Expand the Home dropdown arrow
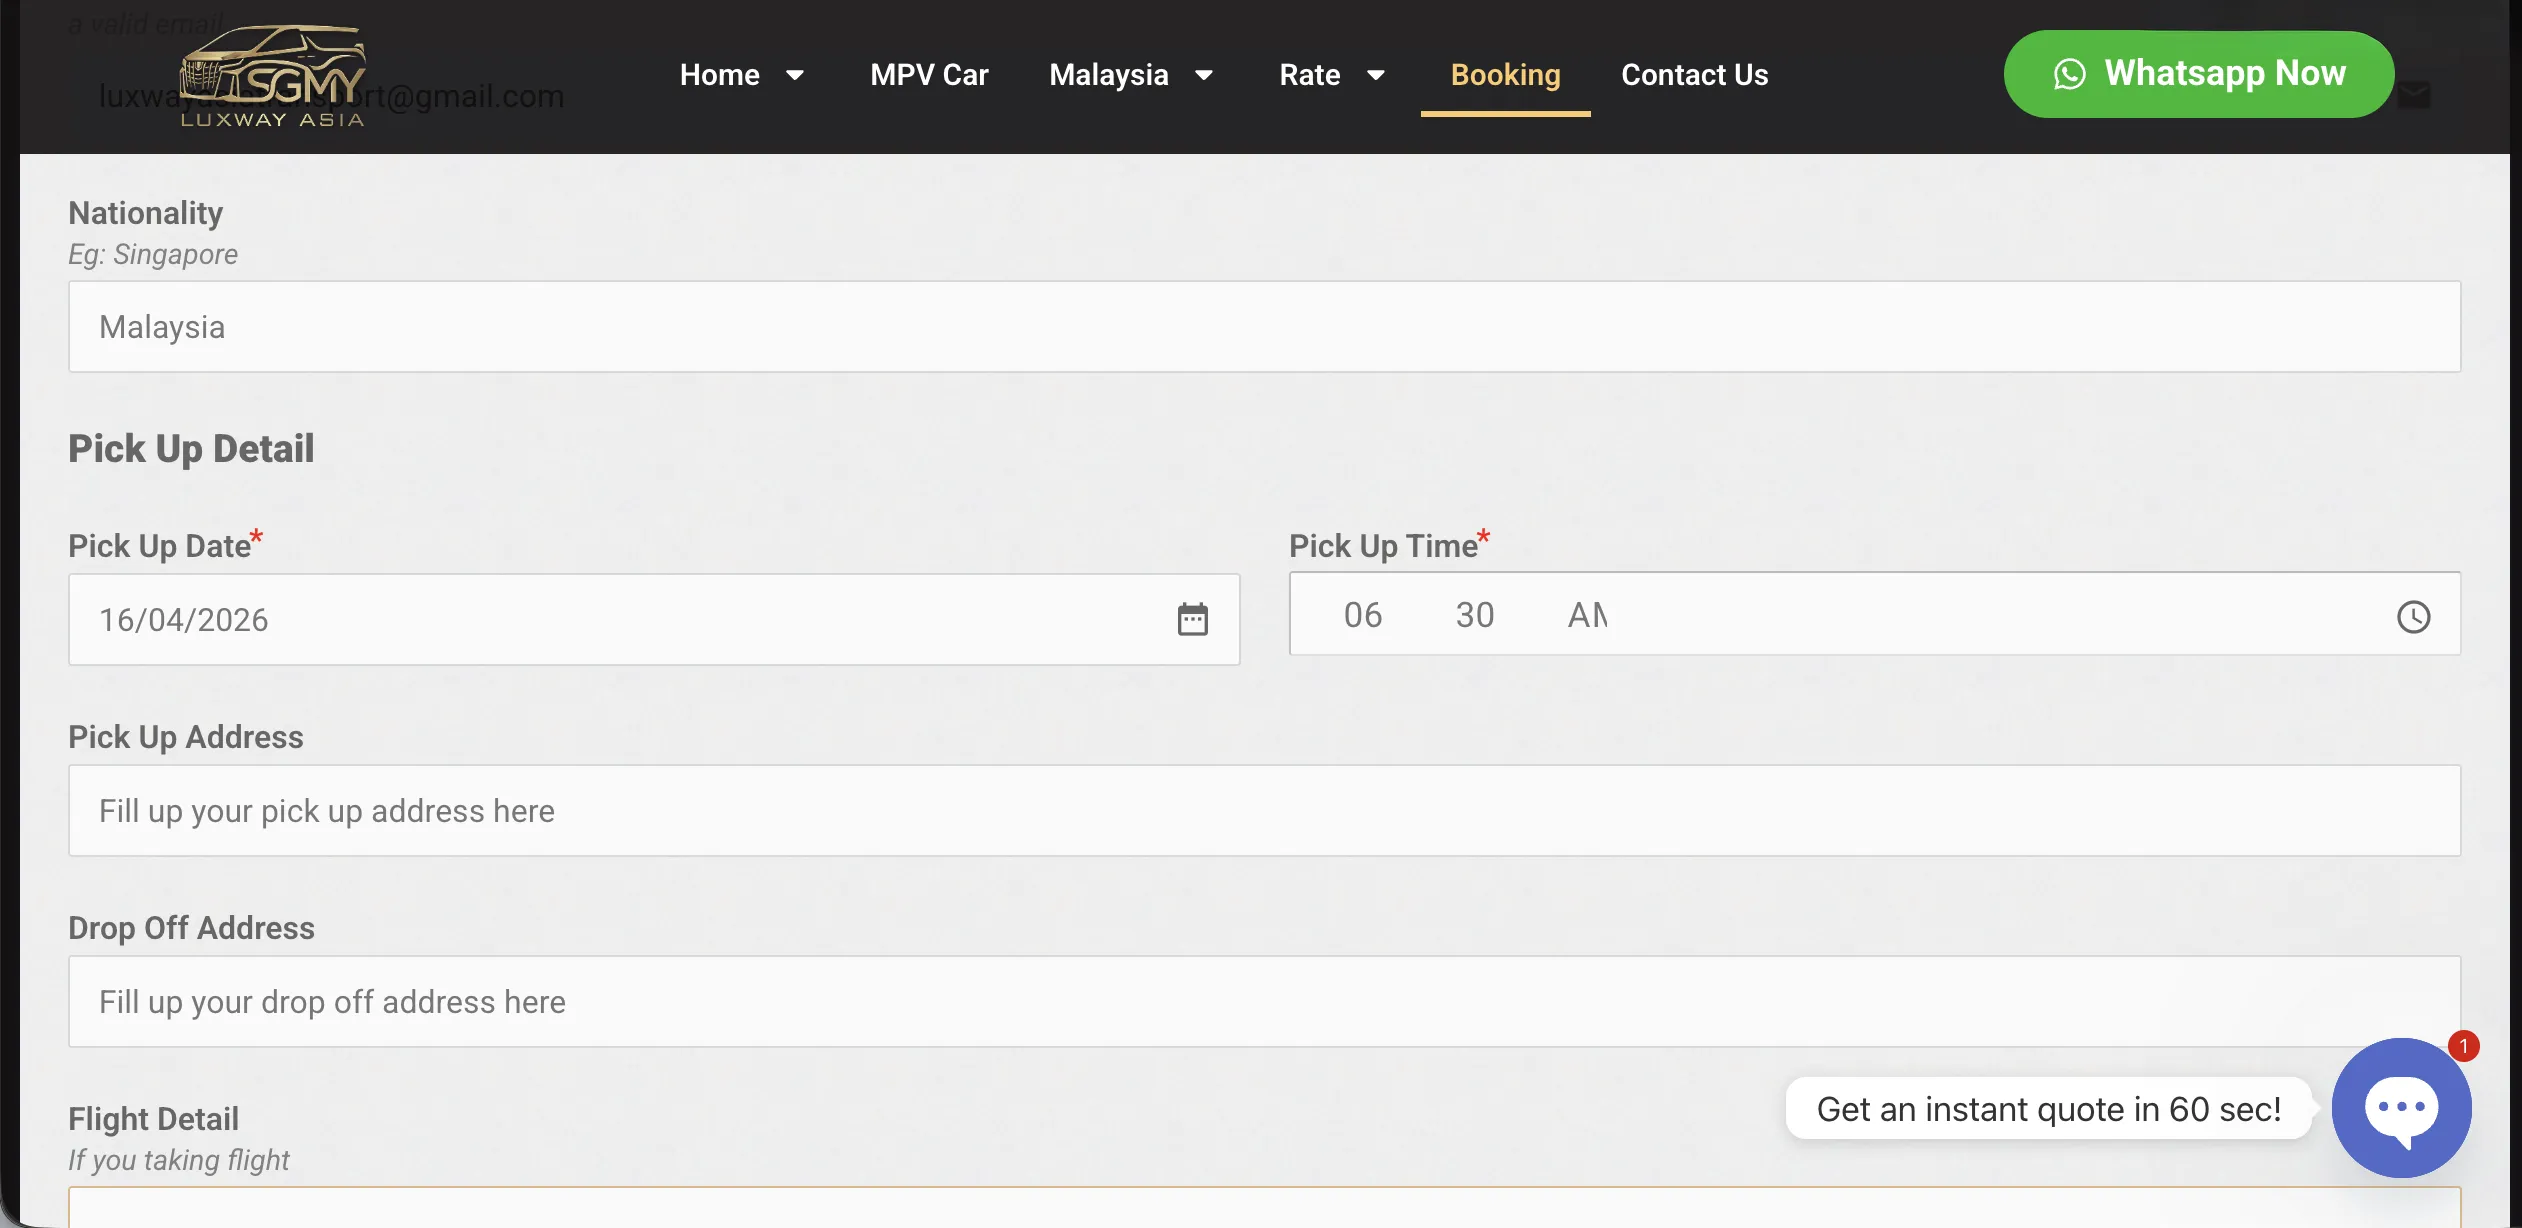 pos(795,75)
